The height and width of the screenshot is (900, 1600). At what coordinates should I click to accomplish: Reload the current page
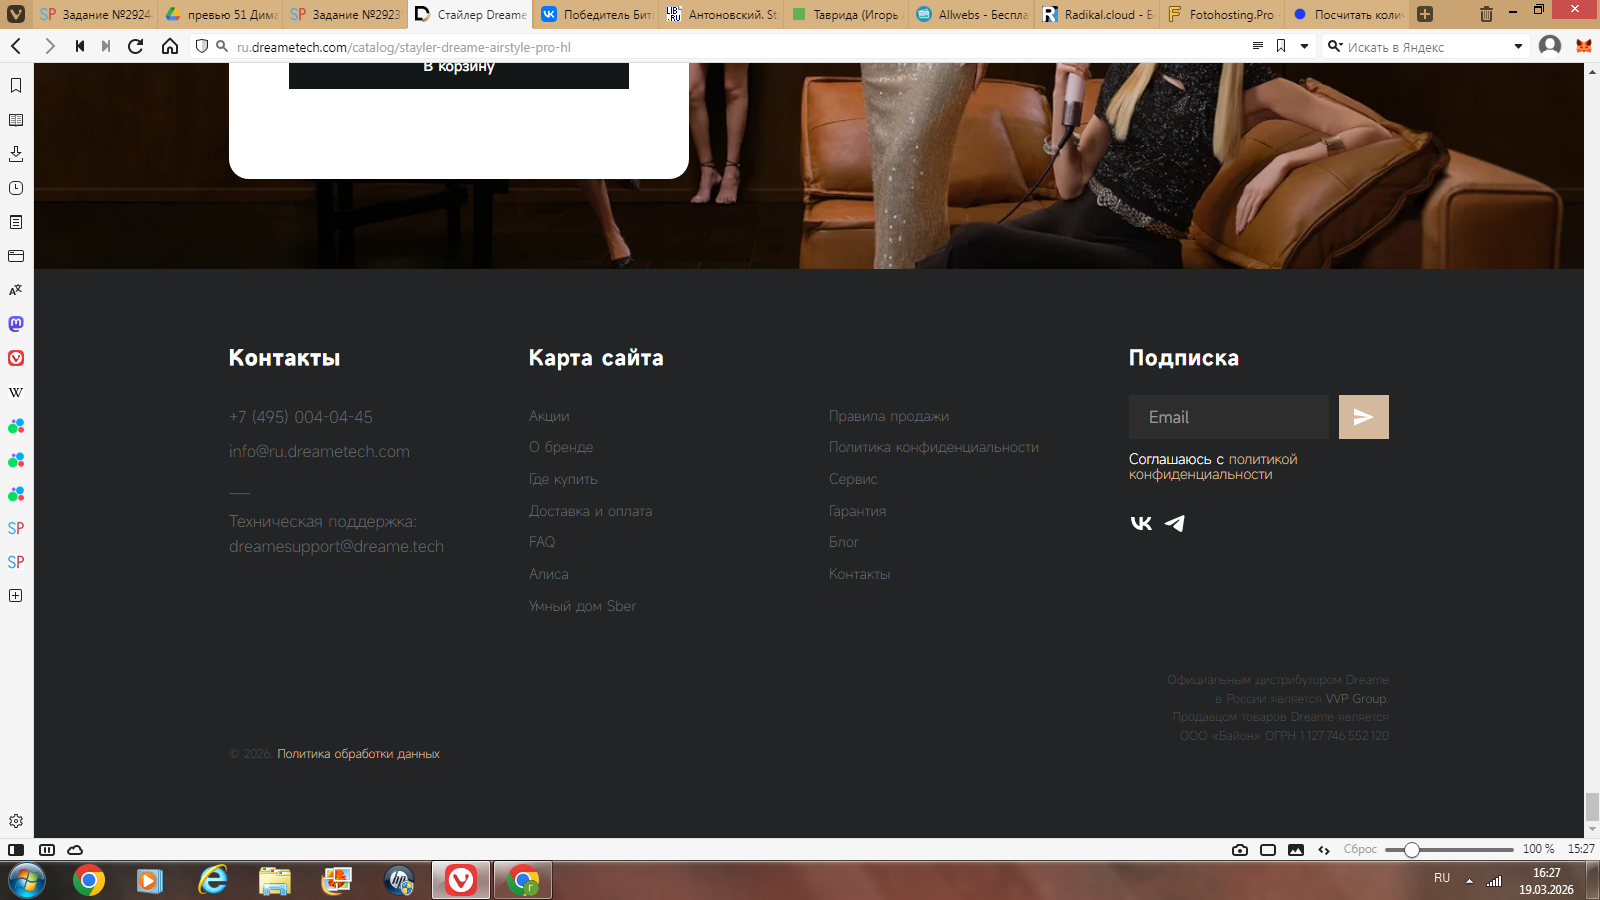[x=136, y=46]
